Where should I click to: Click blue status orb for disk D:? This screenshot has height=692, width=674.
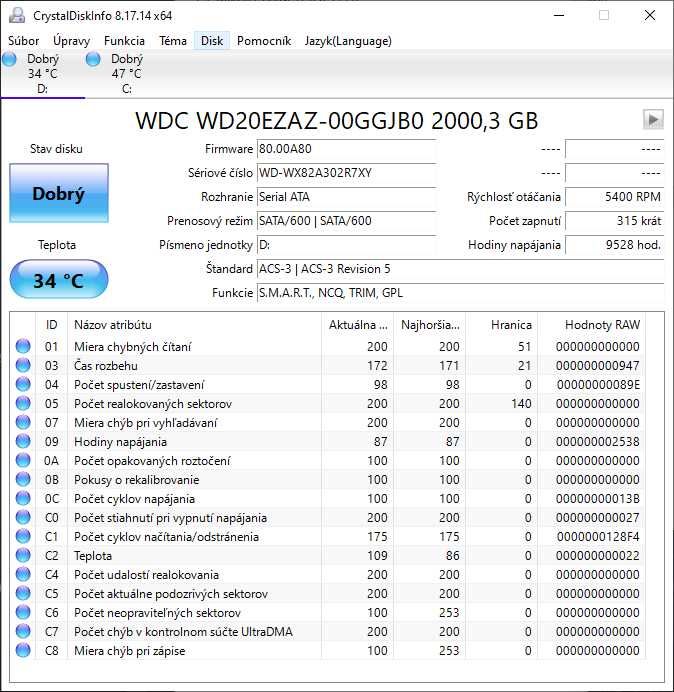pos(9,59)
